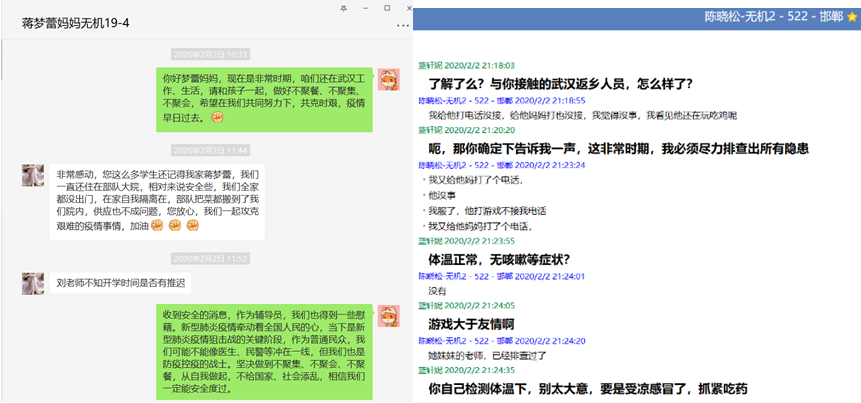Click the bold message 游戏大于友情啊

[472, 323]
